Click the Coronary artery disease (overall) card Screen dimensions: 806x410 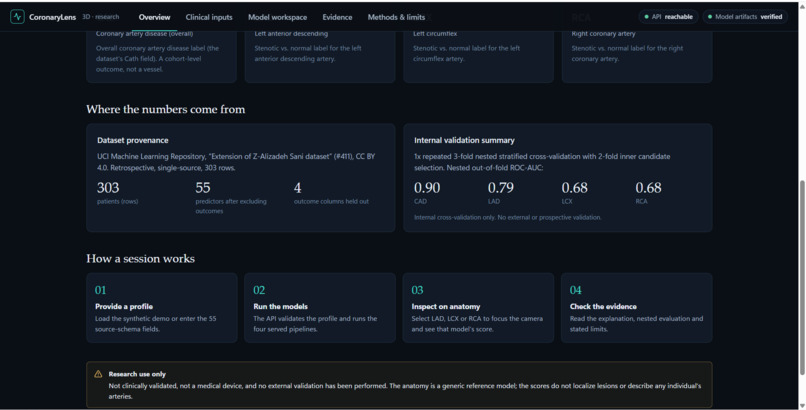pos(161,55)
